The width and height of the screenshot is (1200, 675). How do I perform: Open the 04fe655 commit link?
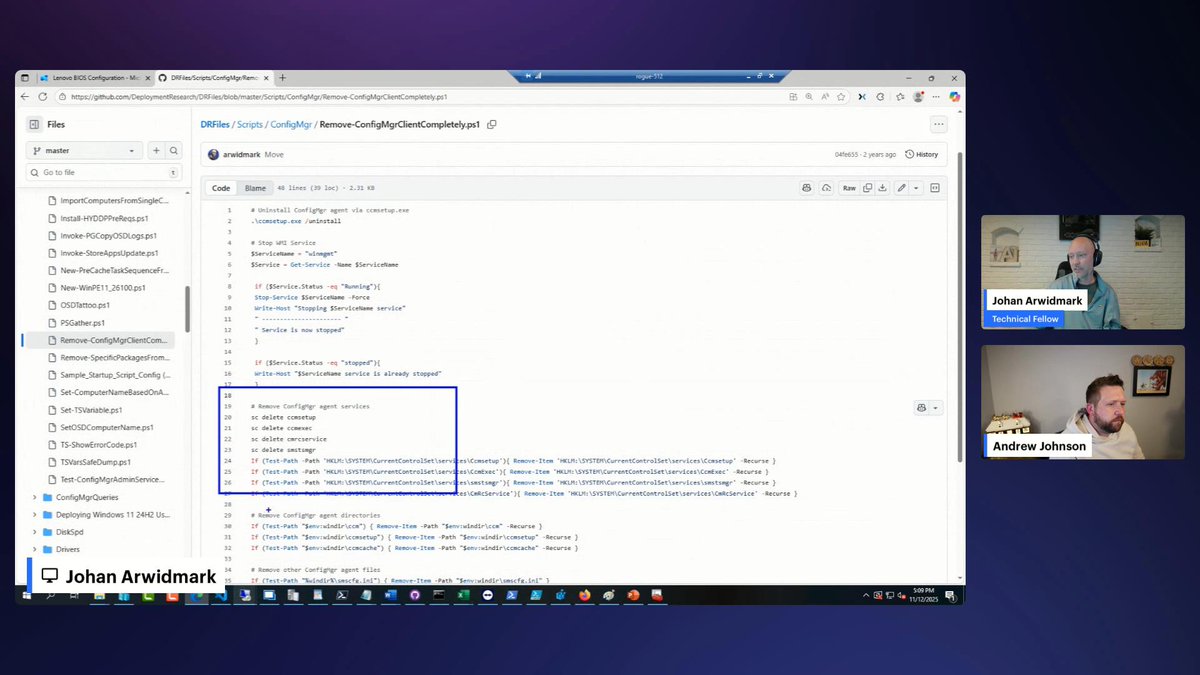tap(846, 155)
